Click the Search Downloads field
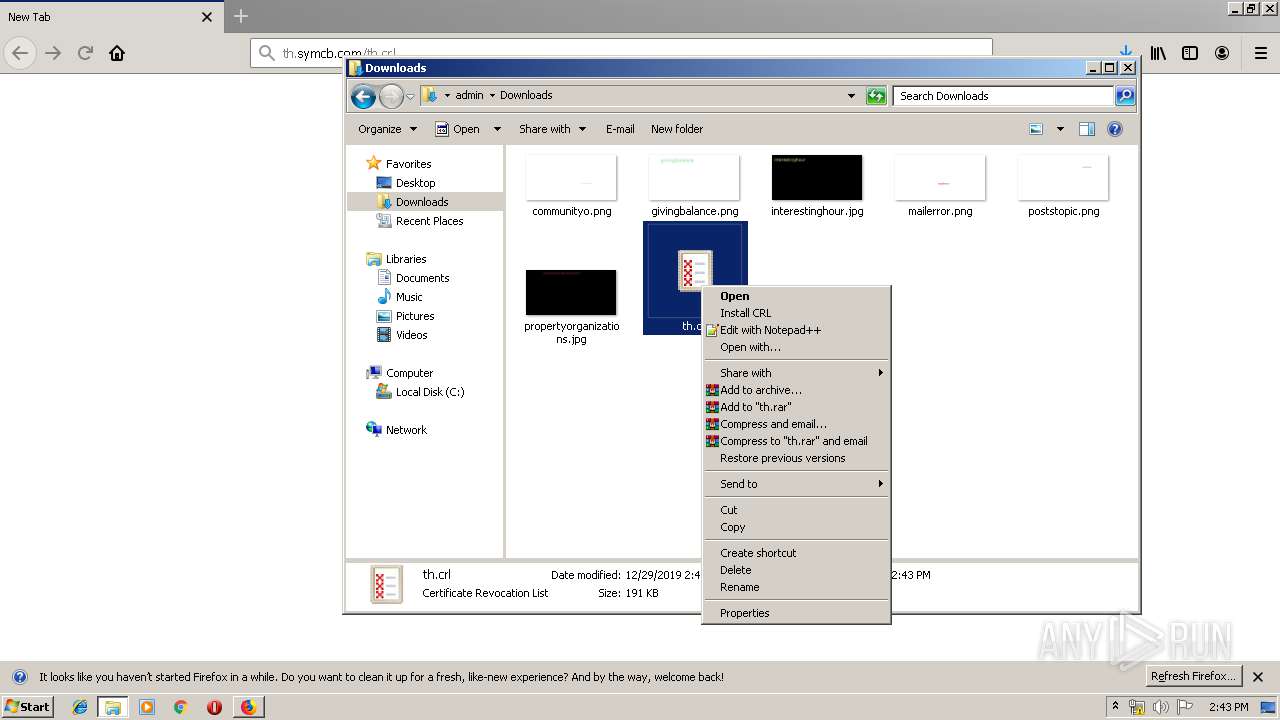This screenshot has height=720, width=1280. point(1003,96)
